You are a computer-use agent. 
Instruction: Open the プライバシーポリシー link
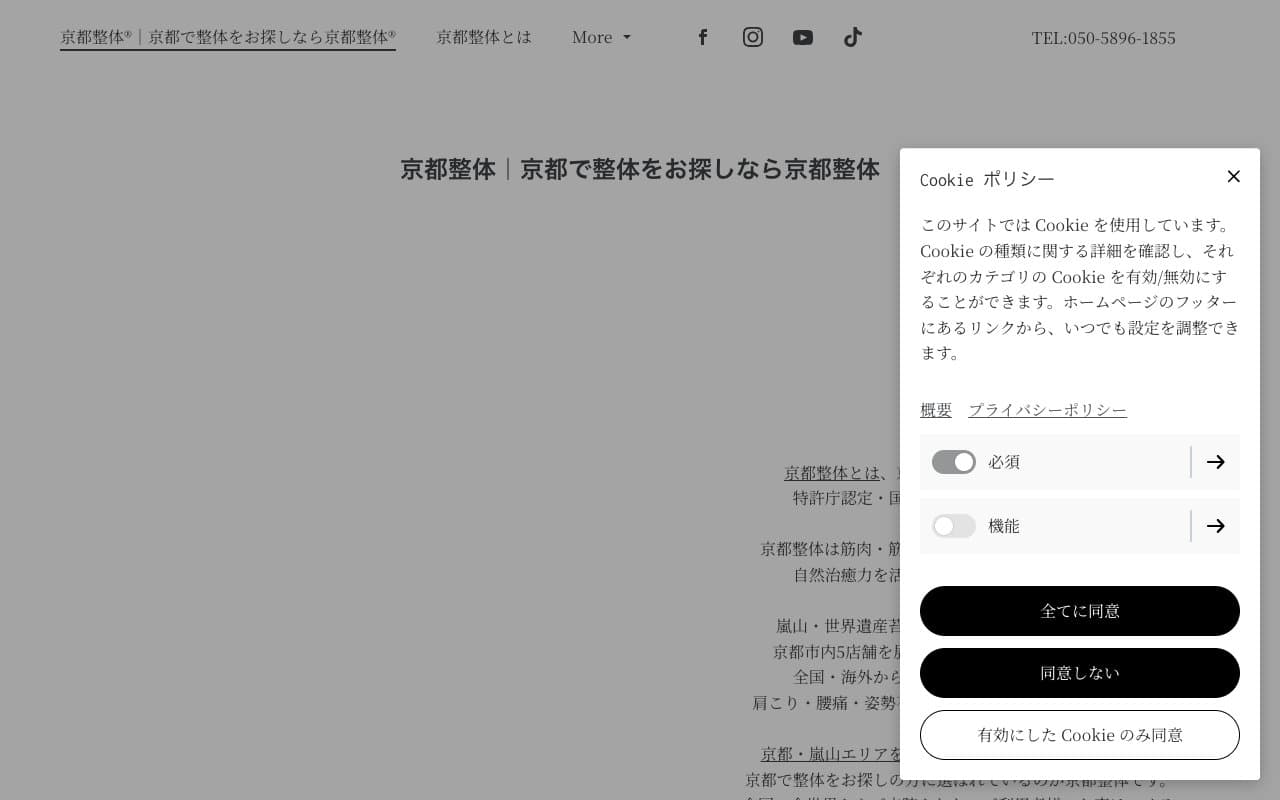click(x=1047, y=409)
